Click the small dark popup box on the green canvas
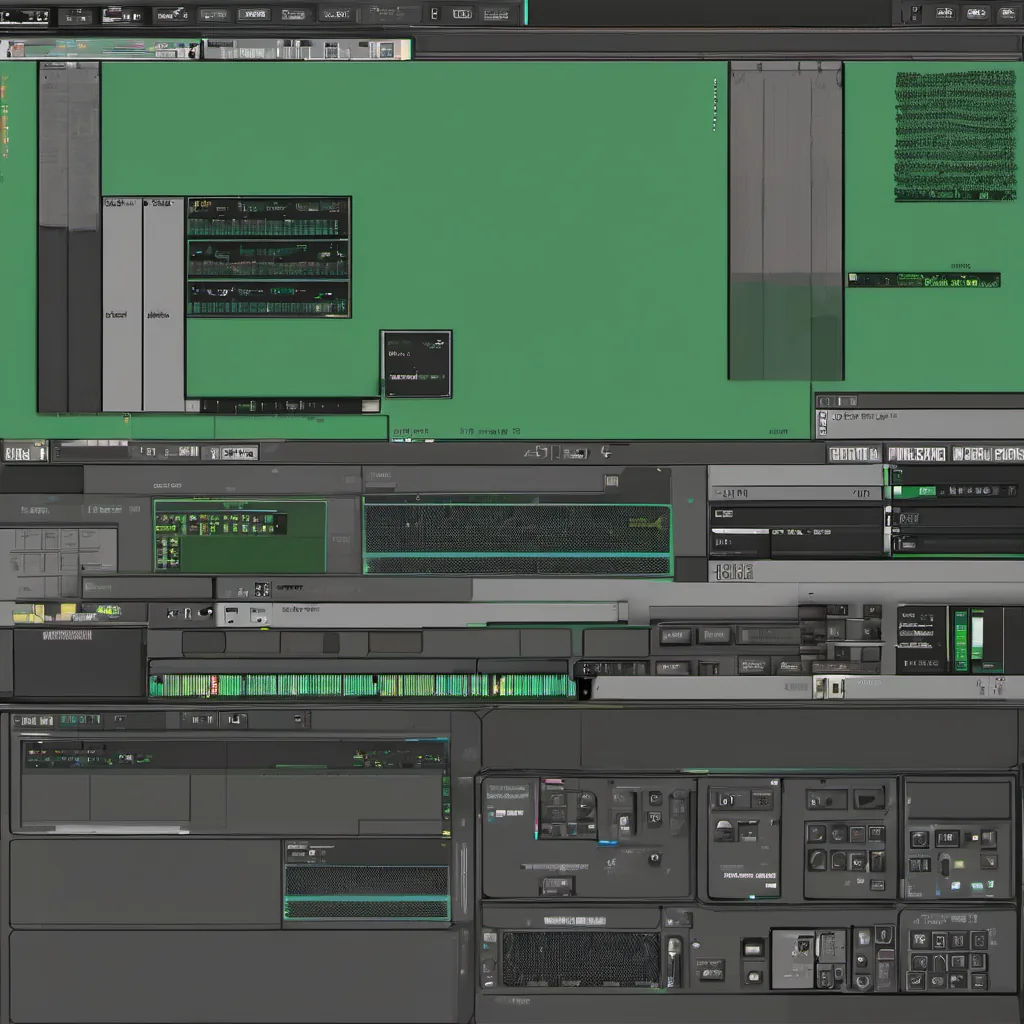Screen dimensions: 1024x1024 [416, 364]
